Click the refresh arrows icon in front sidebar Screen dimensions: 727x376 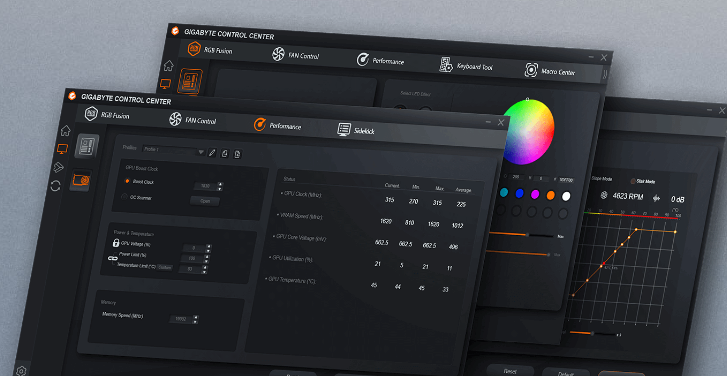(x=56, y=186)
